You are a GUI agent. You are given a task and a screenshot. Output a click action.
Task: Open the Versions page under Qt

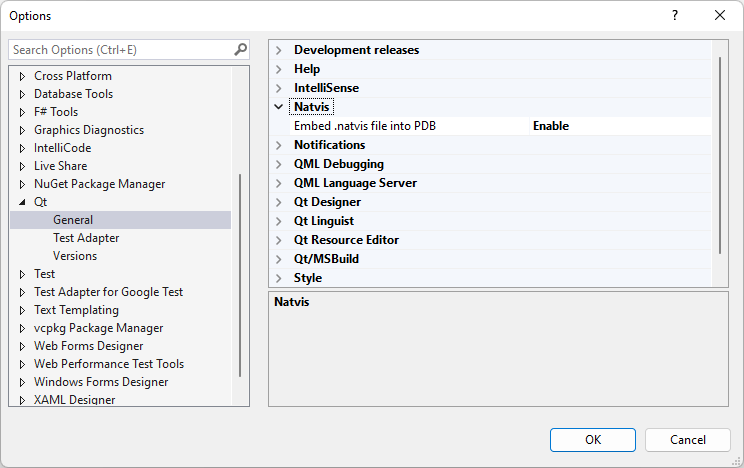click(x=75, y=256)
